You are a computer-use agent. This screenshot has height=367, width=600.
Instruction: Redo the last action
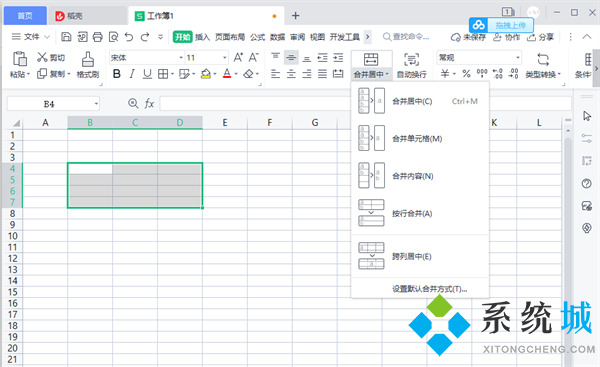(145, 37)
